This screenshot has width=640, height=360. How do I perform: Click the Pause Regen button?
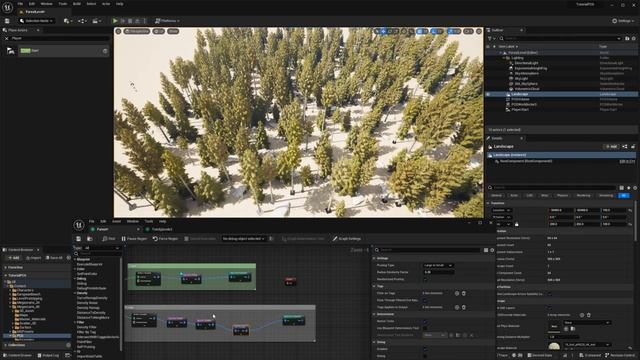[x=134, y=239]
